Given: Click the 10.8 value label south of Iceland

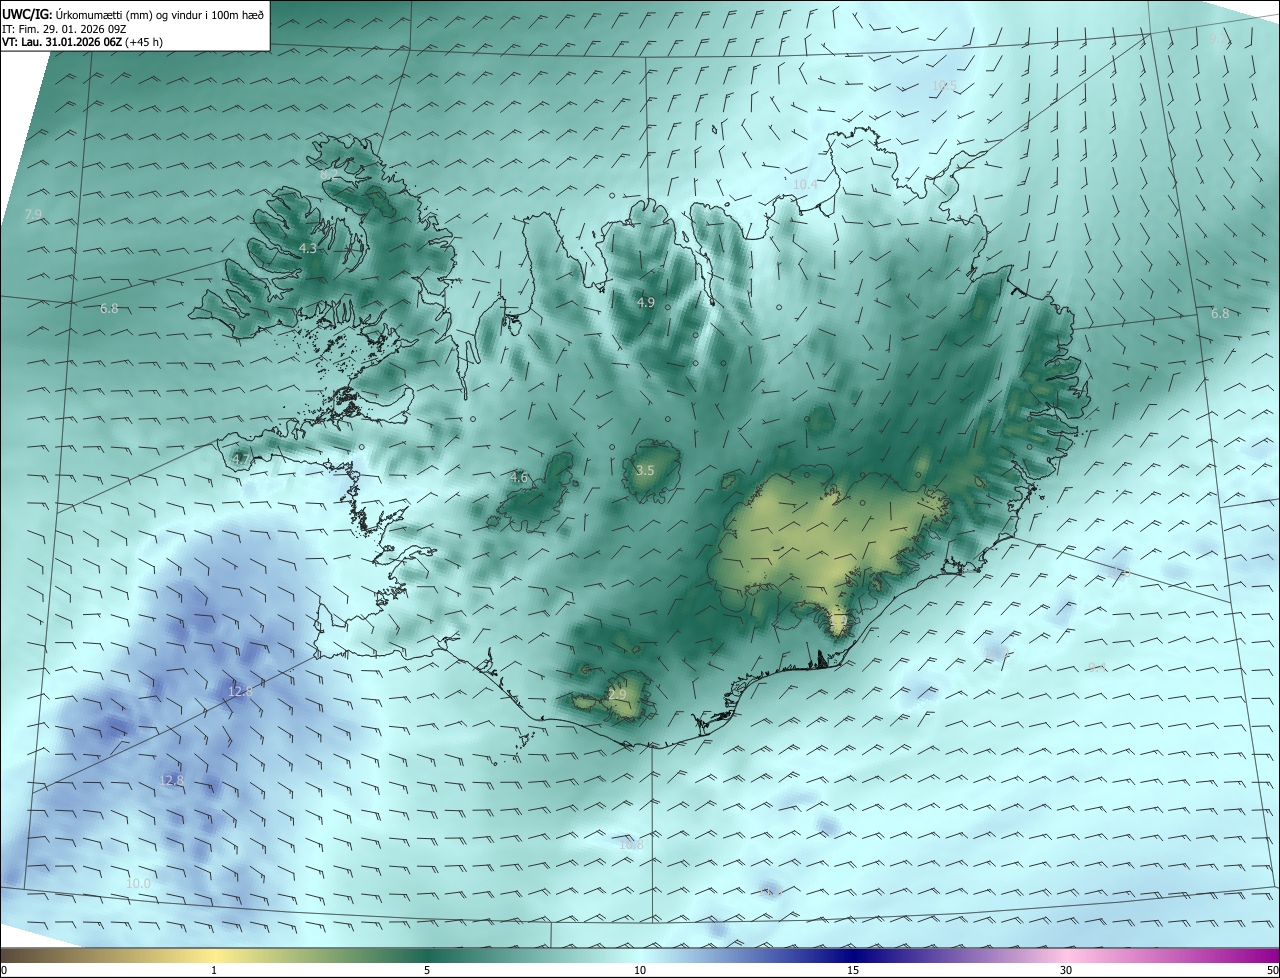Looking at the screenshot, I should click(x=631, y=845).
